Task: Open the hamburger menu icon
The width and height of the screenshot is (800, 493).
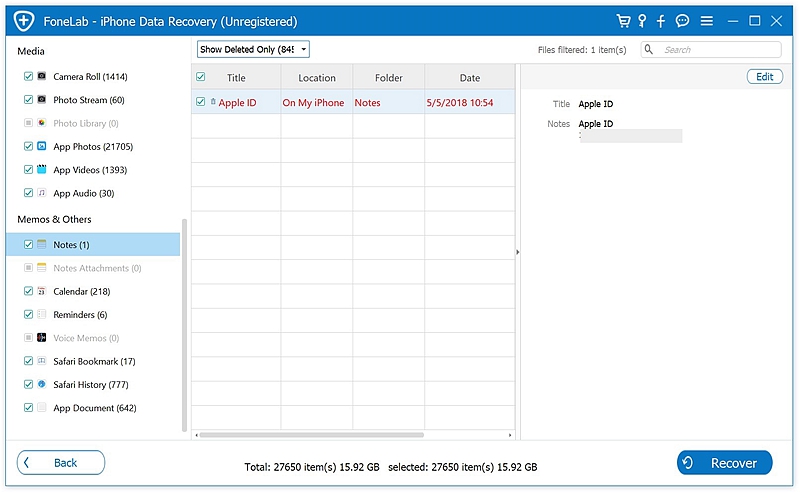Action: (x=707, y=21)
